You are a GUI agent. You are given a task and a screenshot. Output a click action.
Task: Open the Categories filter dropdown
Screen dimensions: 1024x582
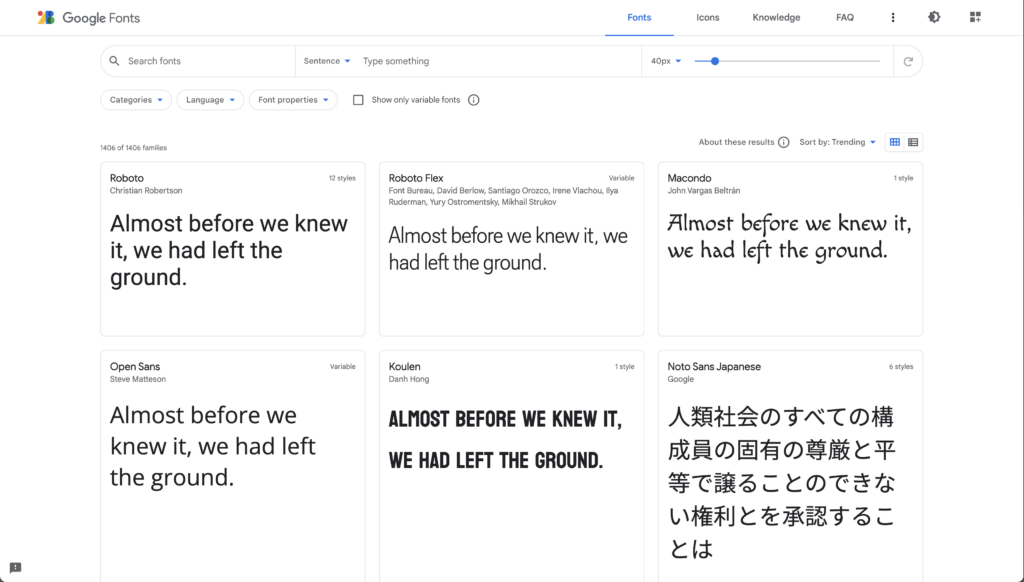coord(135,100)
